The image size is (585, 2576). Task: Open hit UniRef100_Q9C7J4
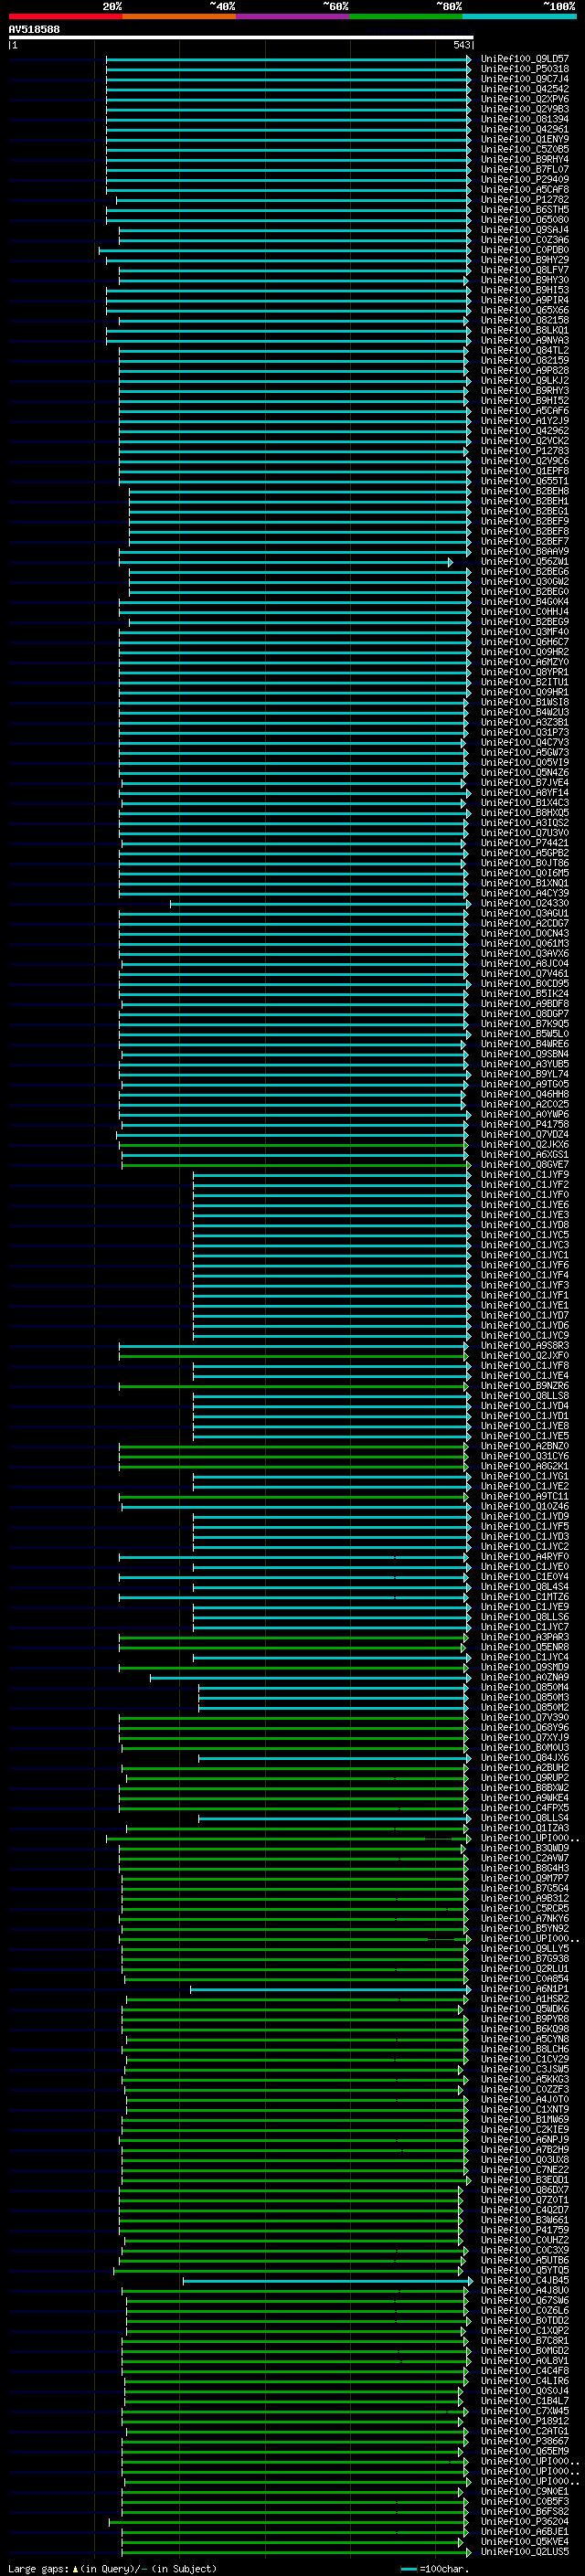tap(524, 79)
